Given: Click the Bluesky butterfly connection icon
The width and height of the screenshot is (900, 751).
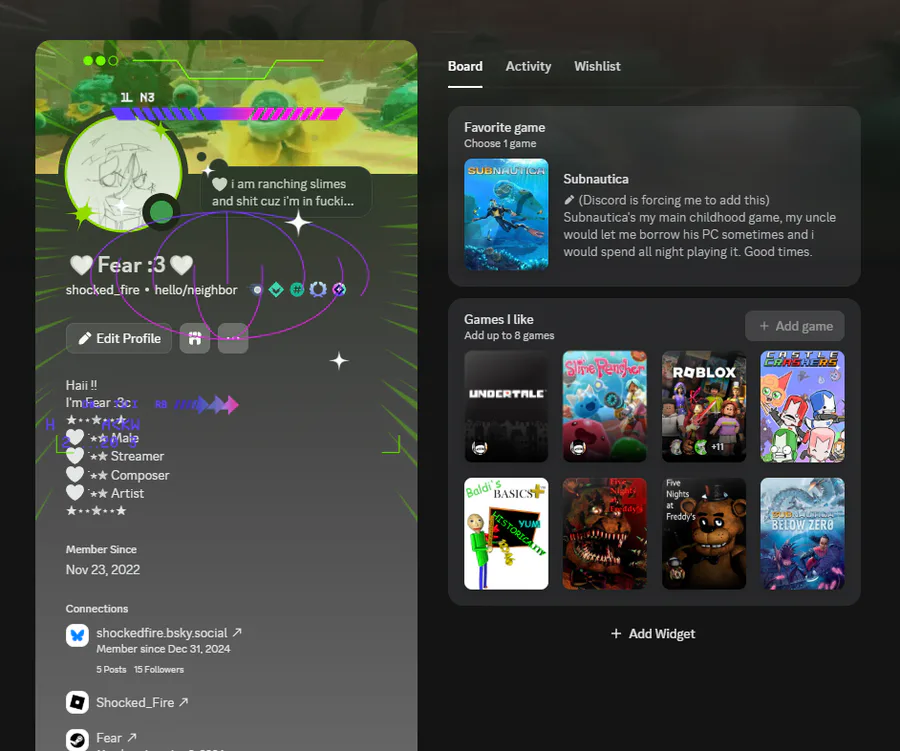Looking at the screenshot, I should 77,636.
